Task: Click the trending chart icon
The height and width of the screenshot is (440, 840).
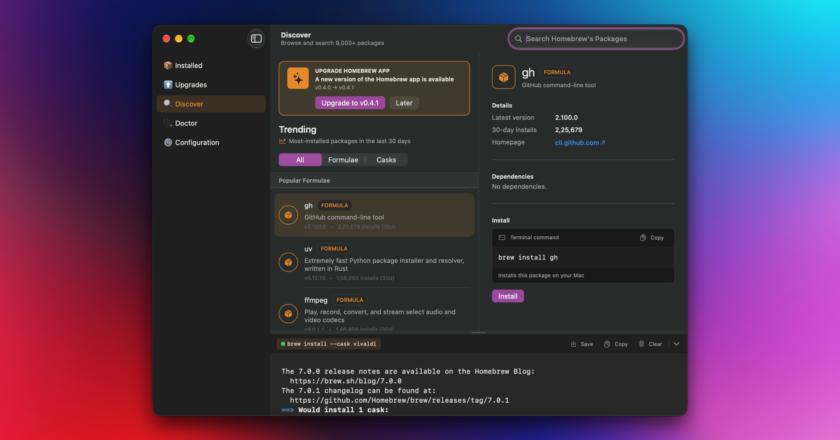Action: point(282,141)
